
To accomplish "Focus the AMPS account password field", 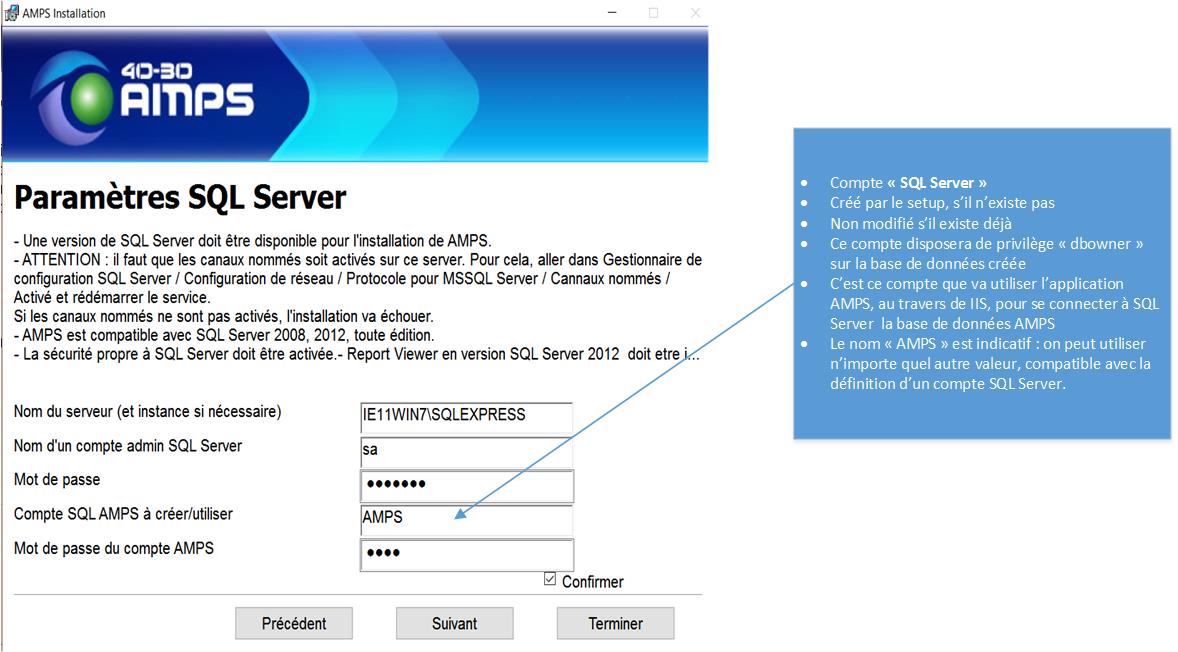I will pyautogui.click(x=466, y=553).
